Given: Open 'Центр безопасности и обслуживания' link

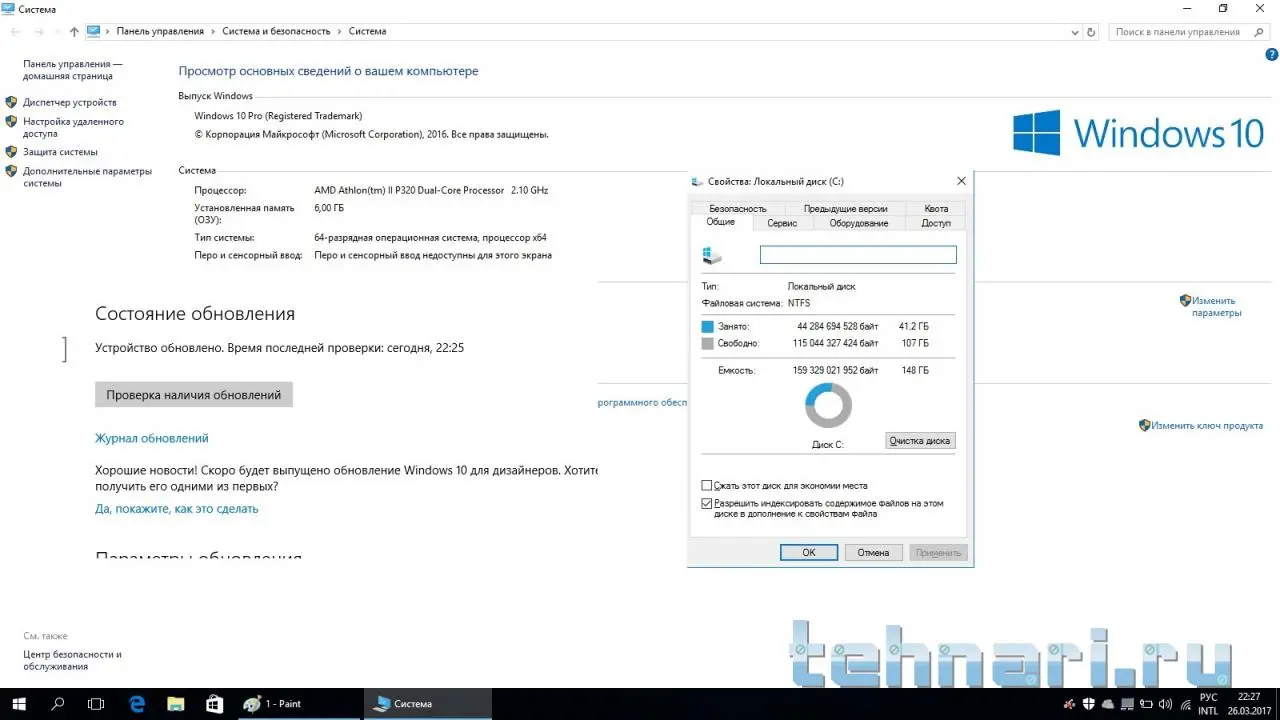Looking at the screenshot, I should (72, 660).
